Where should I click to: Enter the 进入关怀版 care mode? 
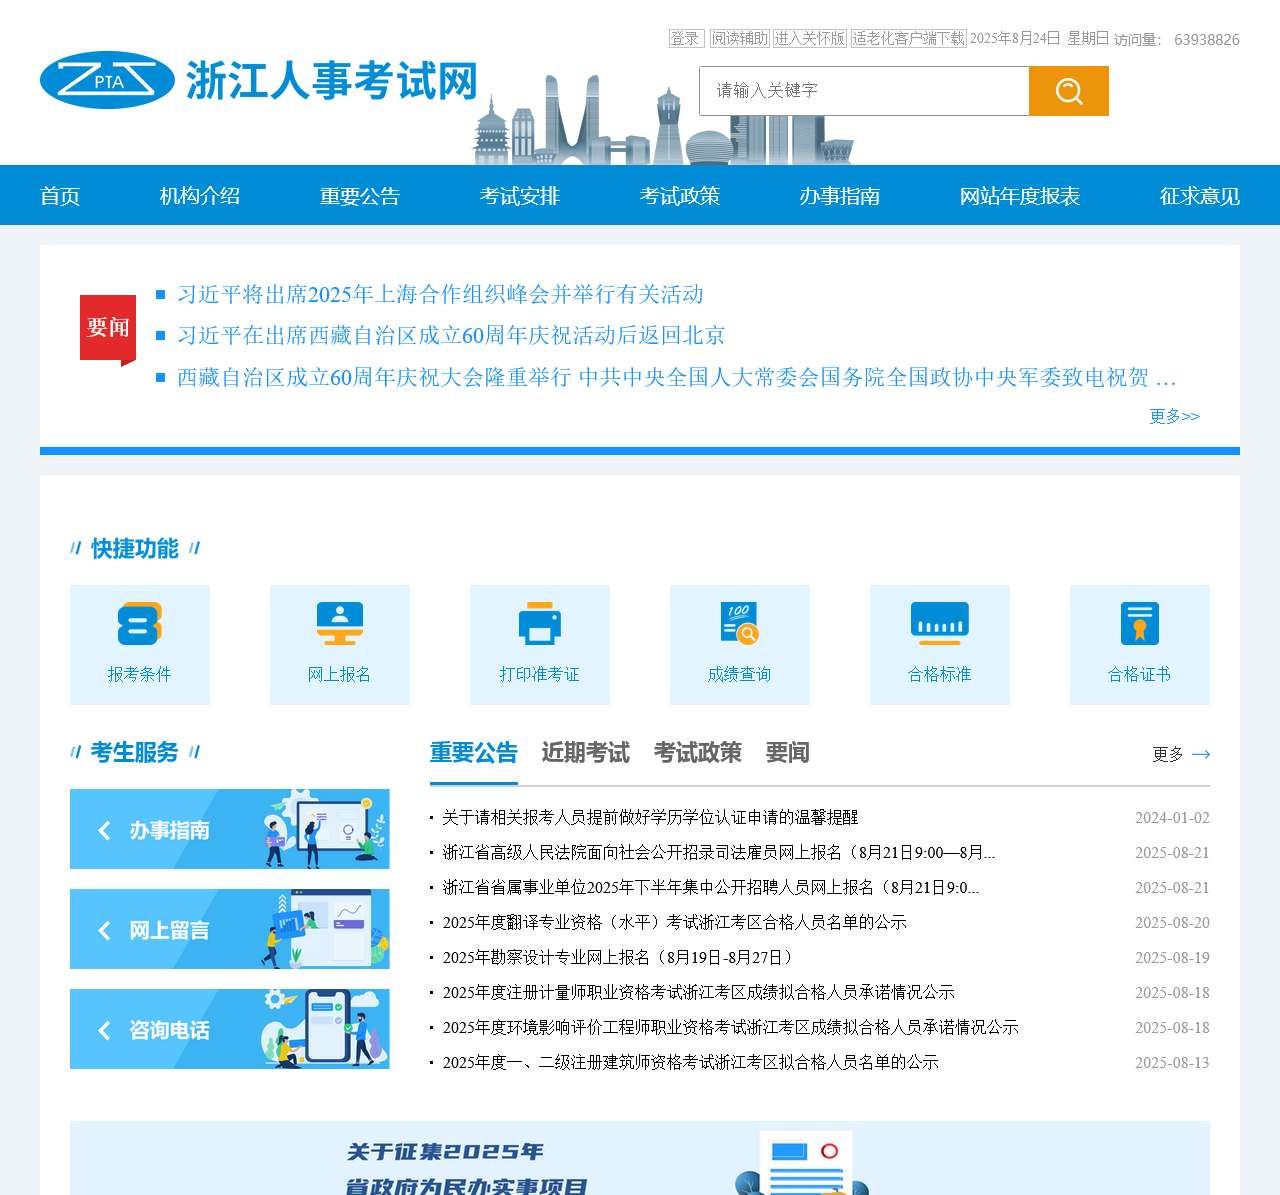point(809,38)
